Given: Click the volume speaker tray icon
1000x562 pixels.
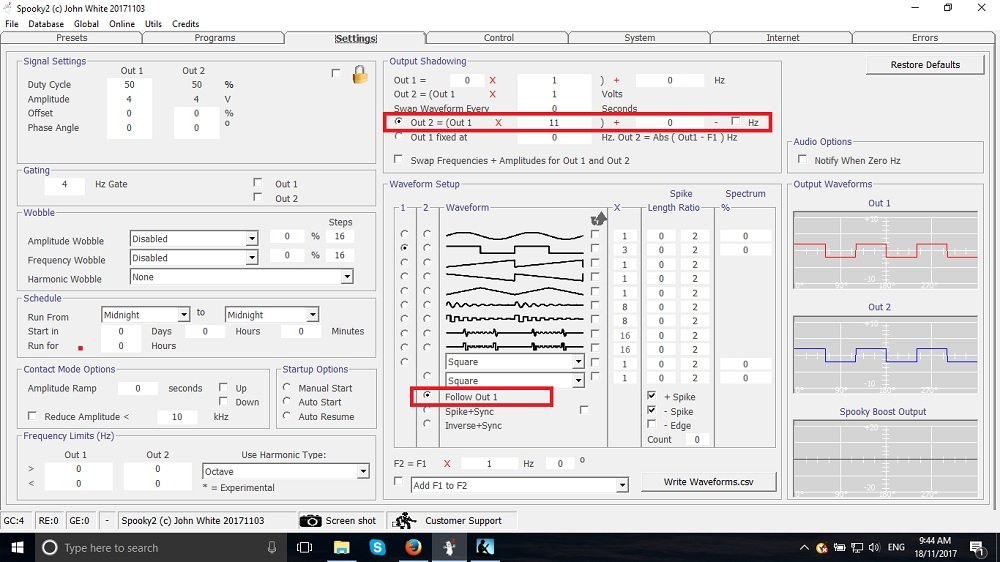Looking at the screenshot, I should coord(874,547).
